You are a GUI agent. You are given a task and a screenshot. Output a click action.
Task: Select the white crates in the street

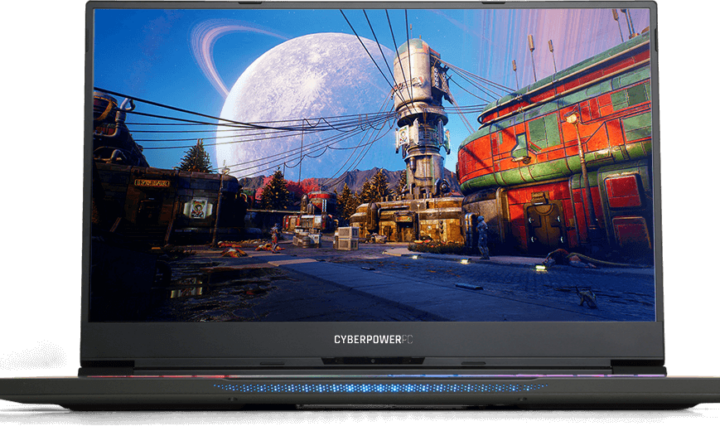pyautogui.click(x=346, y=238)
